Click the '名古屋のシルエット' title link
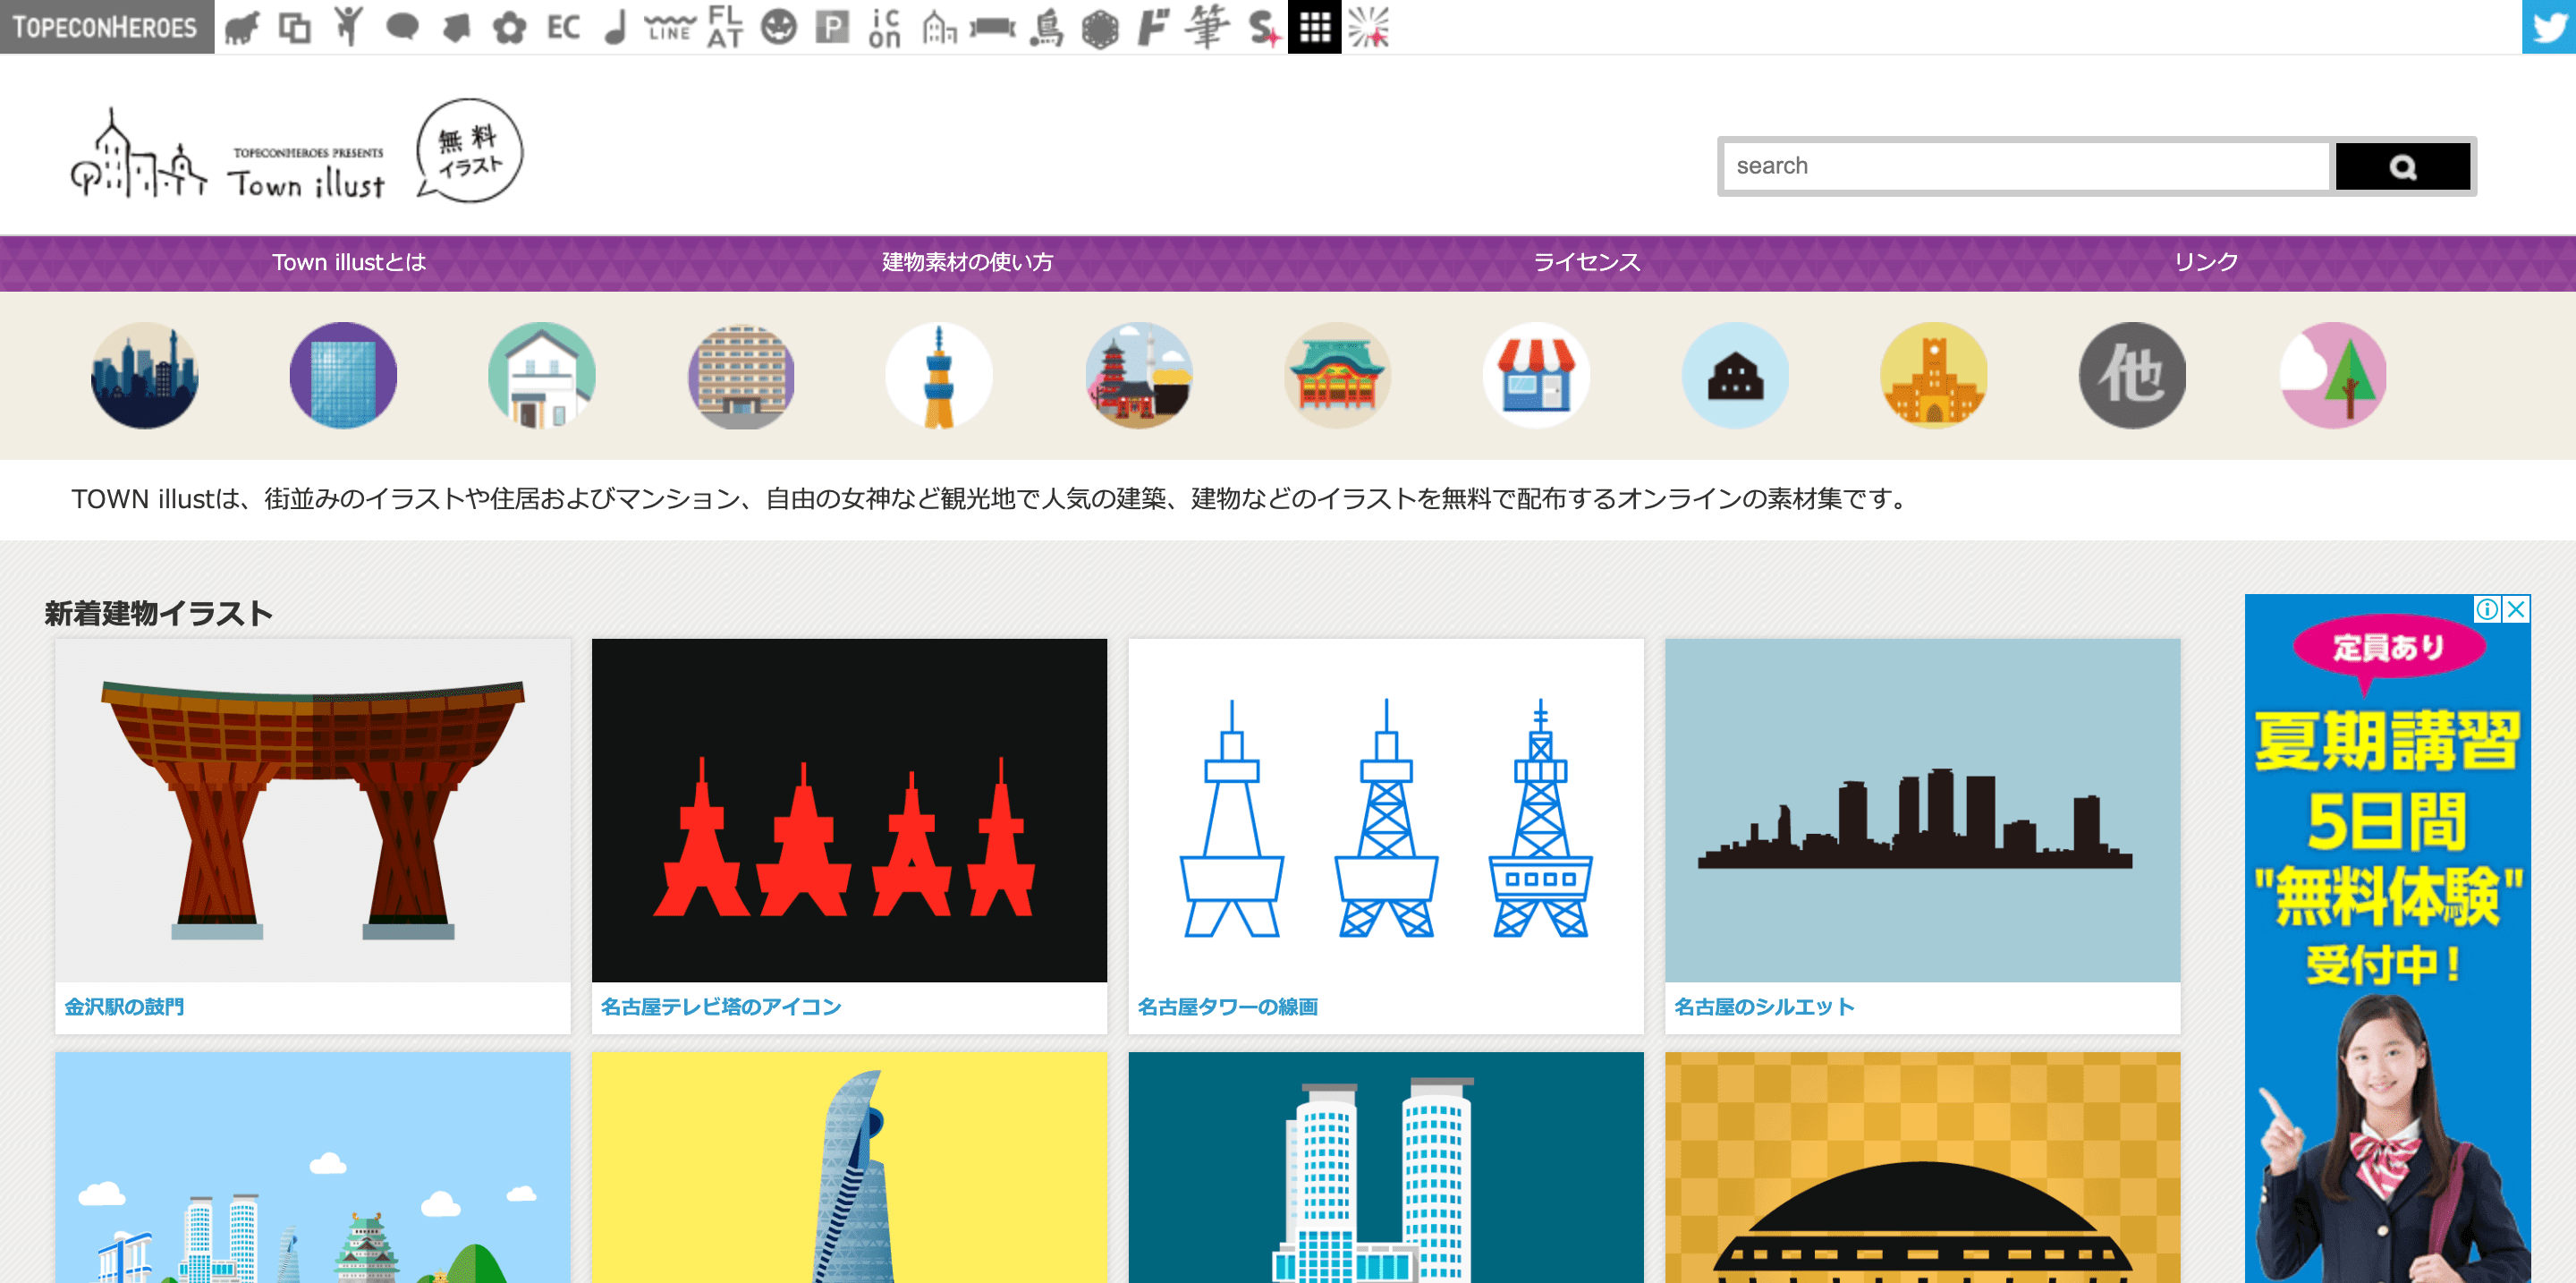 click(x=1764, y=1007)
